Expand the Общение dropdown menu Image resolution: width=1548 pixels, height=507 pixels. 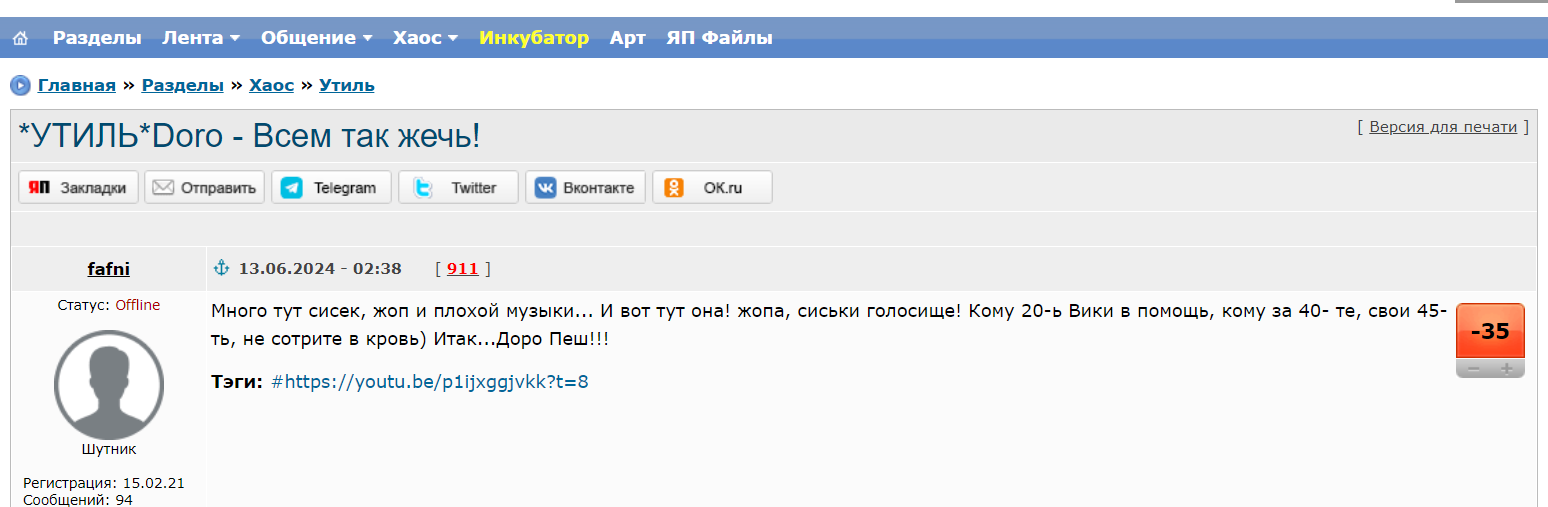tap(316, 38)
